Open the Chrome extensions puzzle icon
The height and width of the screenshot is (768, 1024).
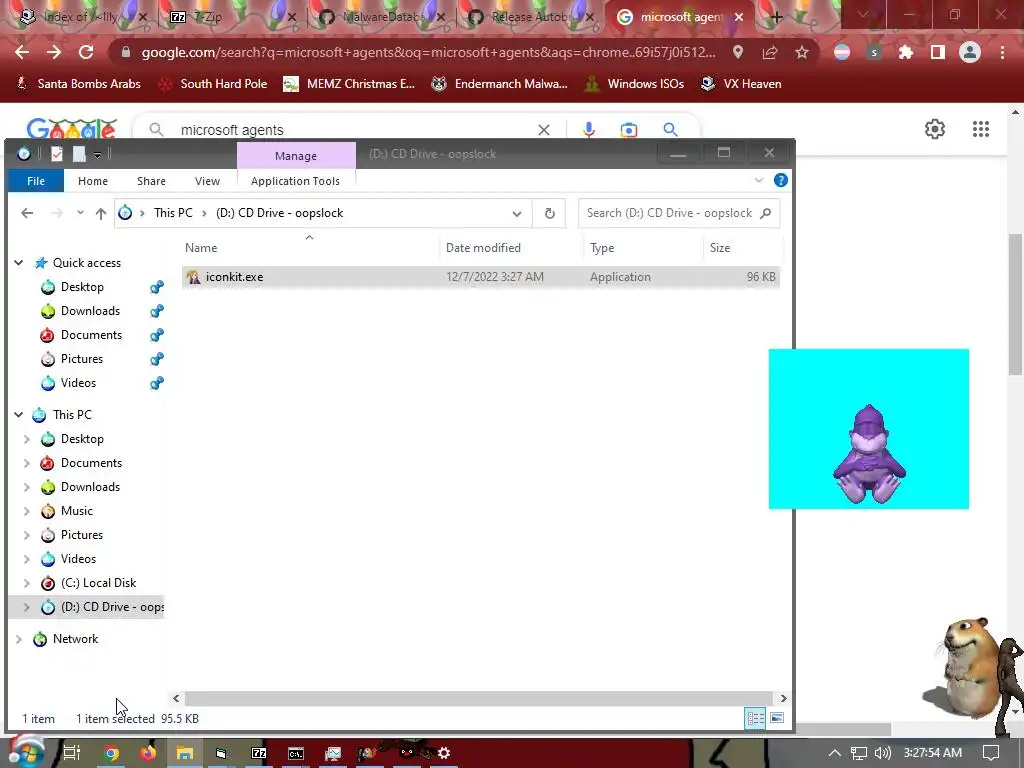pyautogui.click(x=906, y=52)
